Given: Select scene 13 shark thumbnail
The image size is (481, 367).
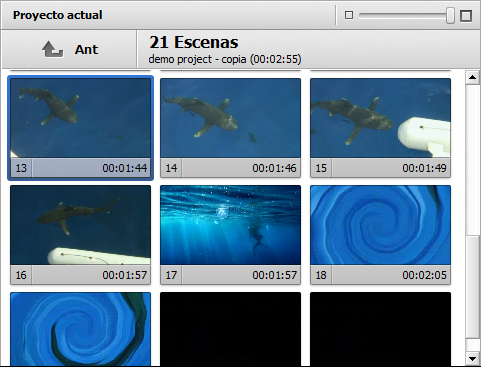Looking at the screenshot, I should pyautogui.click(x=80, y=118).
